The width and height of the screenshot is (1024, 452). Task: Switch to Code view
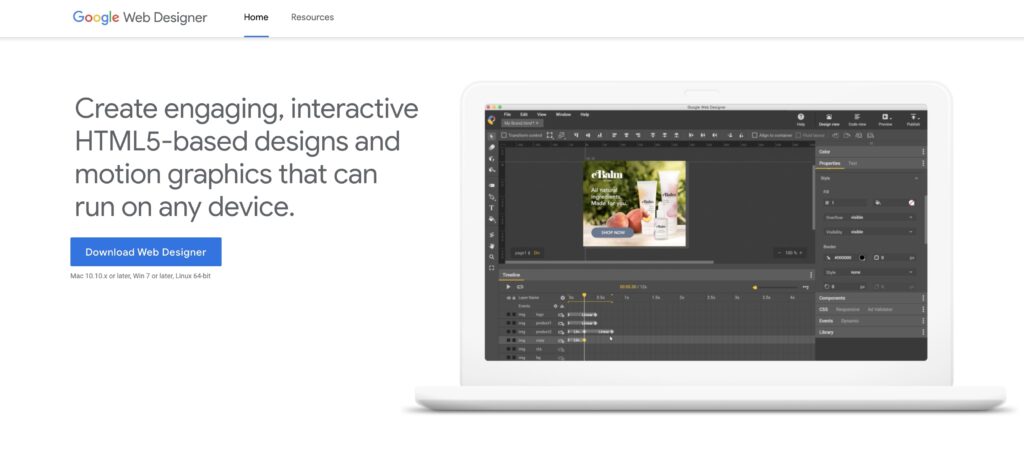[x=857, y=118]
